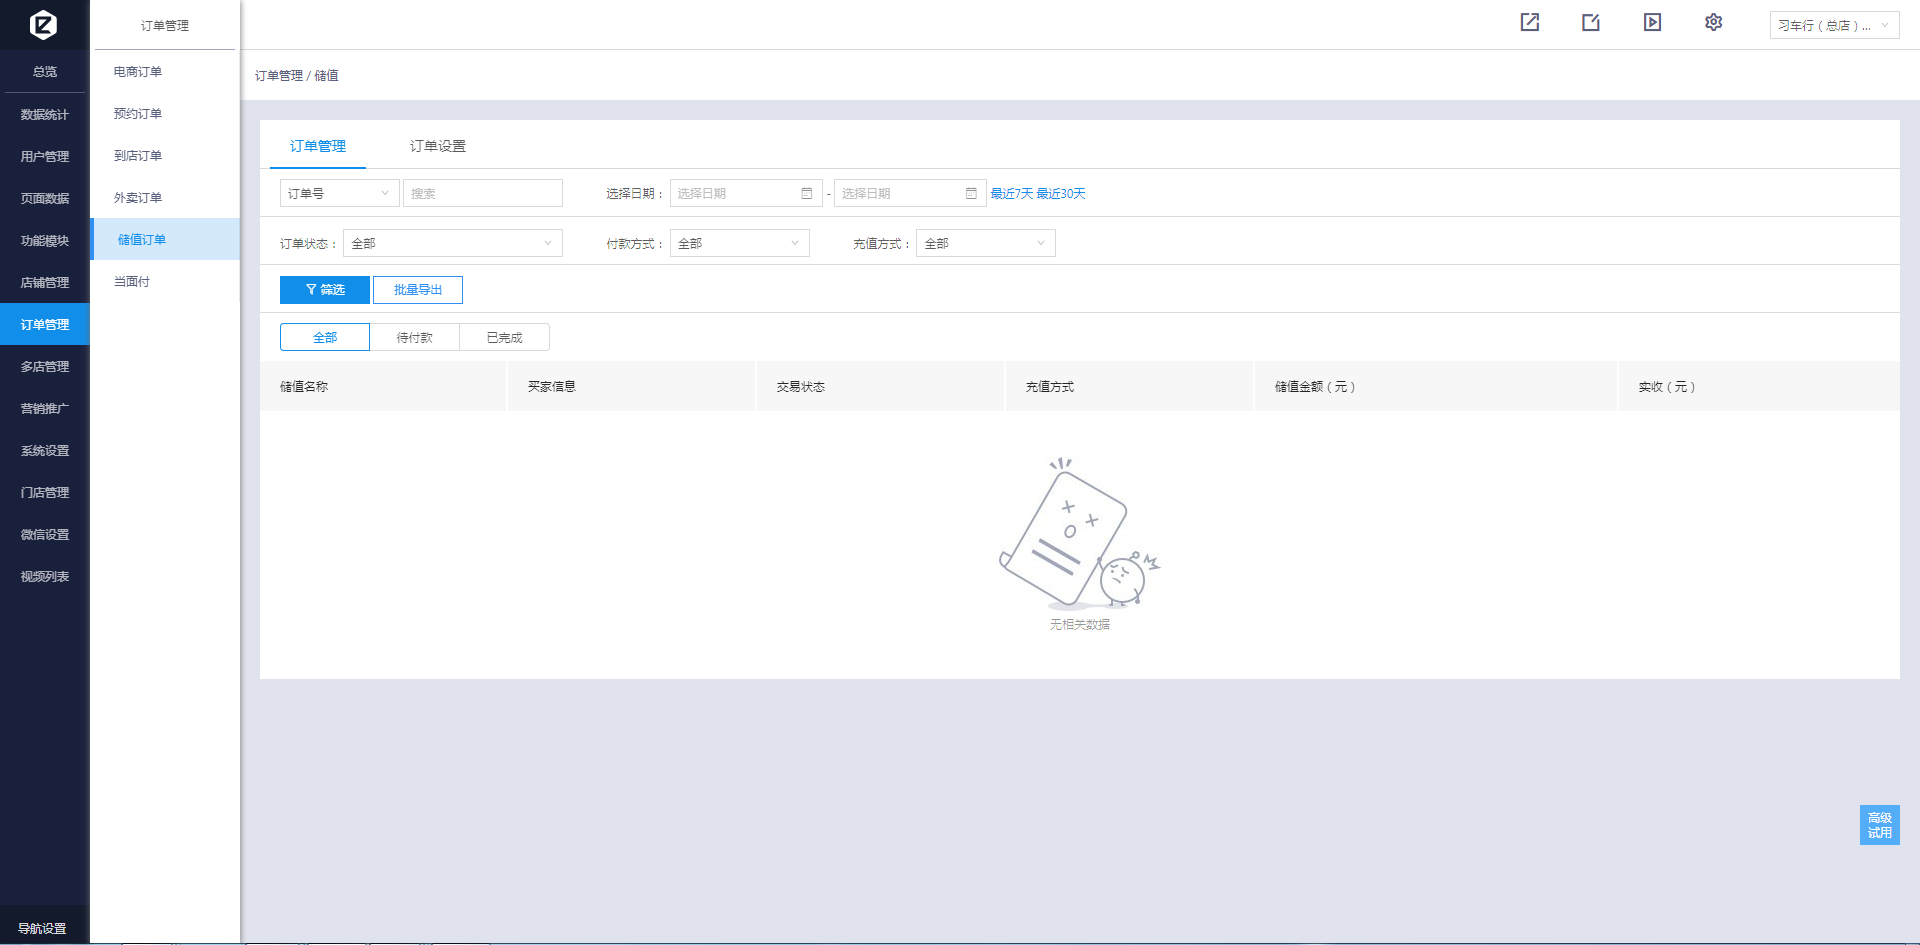
Task: Open the 充值方式 dropdown
Action: coord(985,243)
